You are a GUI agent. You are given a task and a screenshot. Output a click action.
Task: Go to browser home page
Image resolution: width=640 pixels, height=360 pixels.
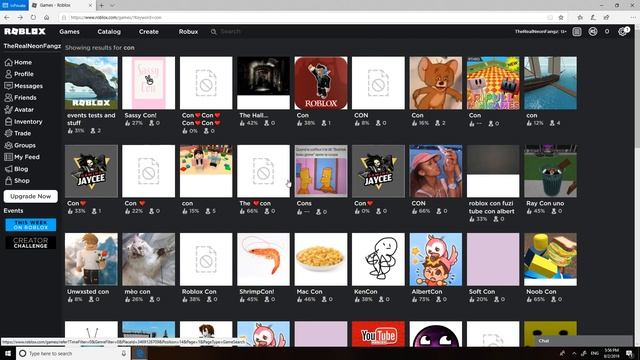coord(47,18)
